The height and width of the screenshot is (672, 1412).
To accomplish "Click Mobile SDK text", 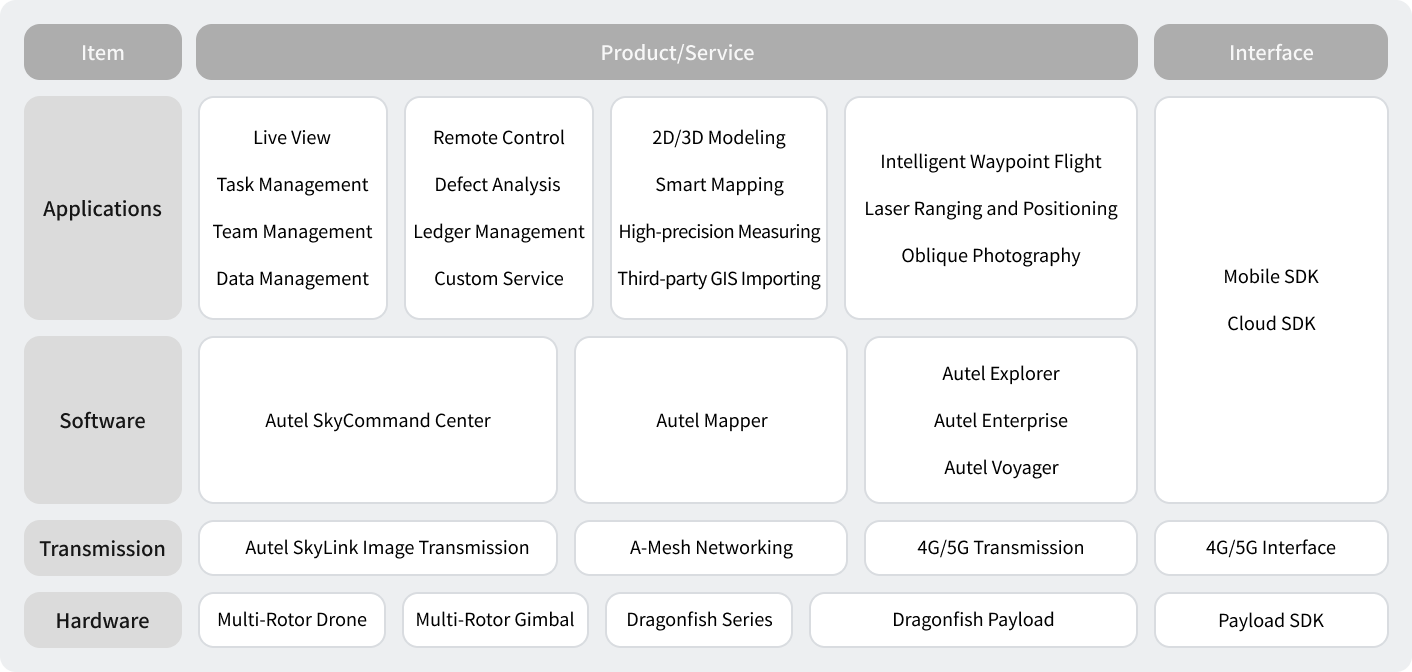I will pos(1270,276).
